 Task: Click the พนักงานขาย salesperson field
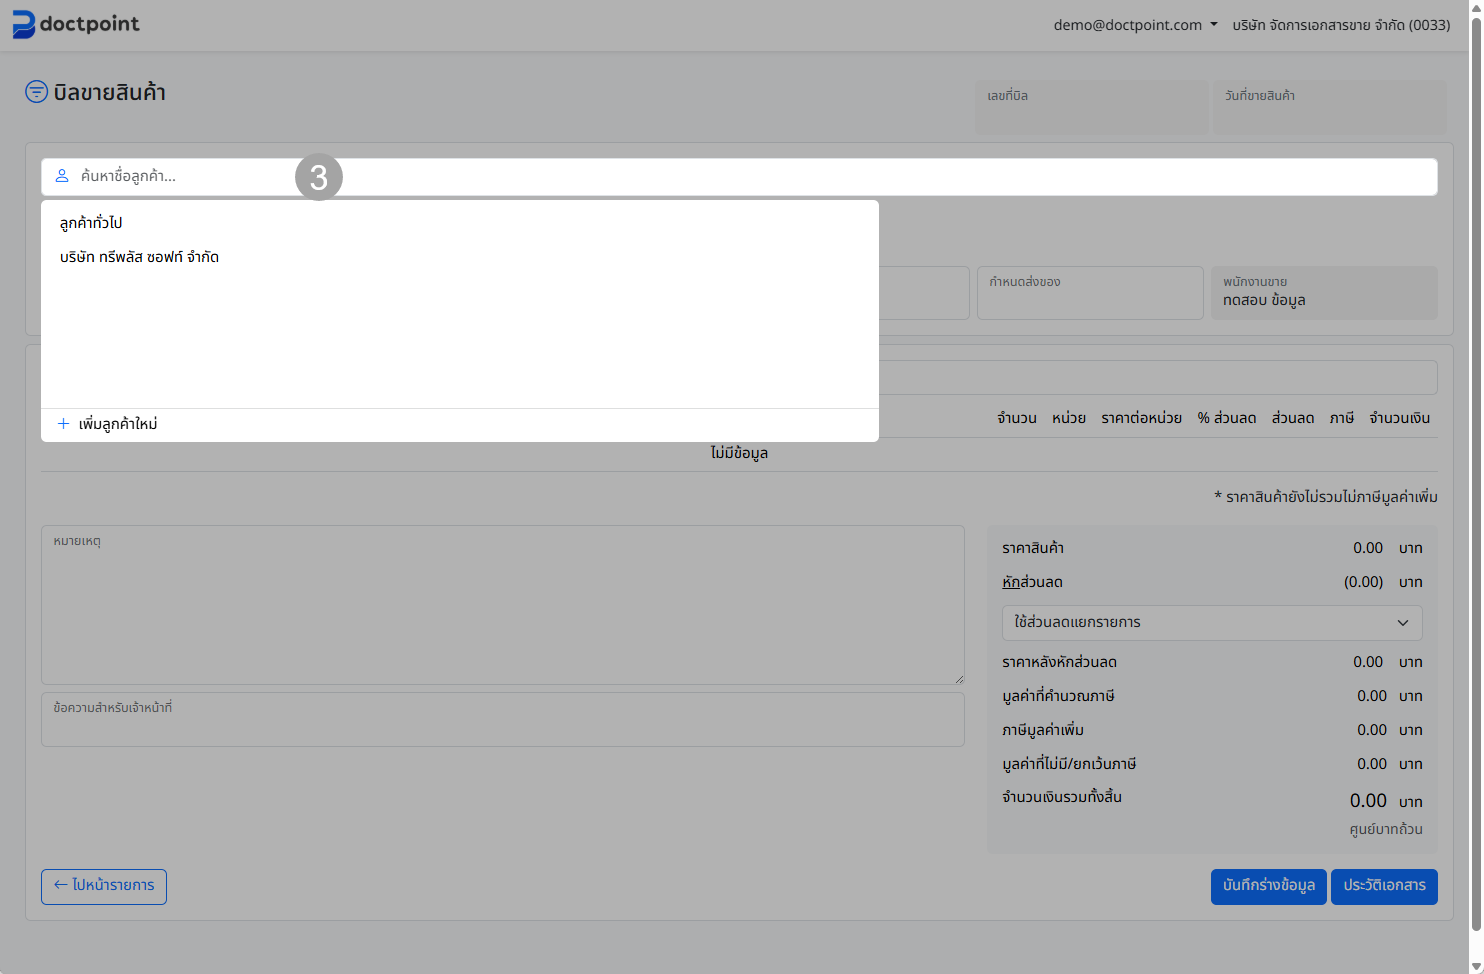tap(1323, 293)
